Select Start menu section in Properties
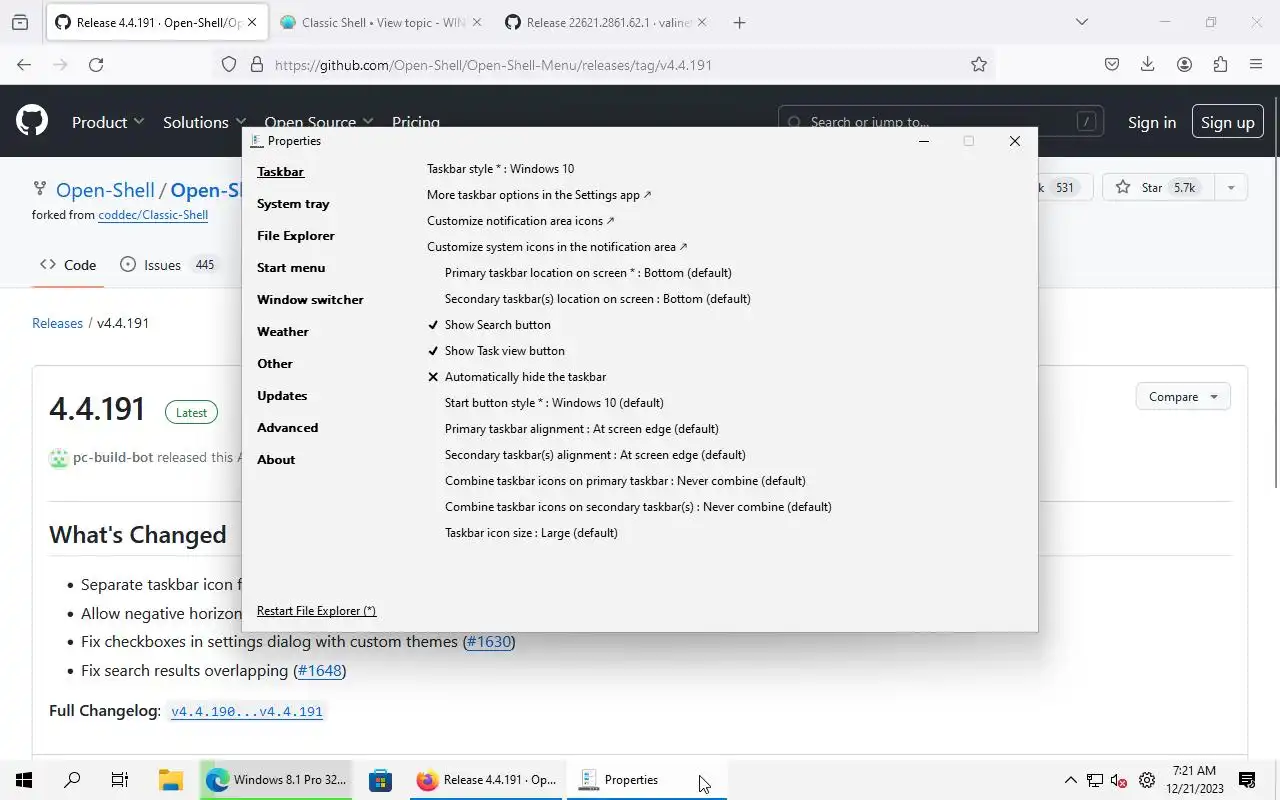Image resolution: width=1280 pixels, height=800 pixels. click(291, 267)
